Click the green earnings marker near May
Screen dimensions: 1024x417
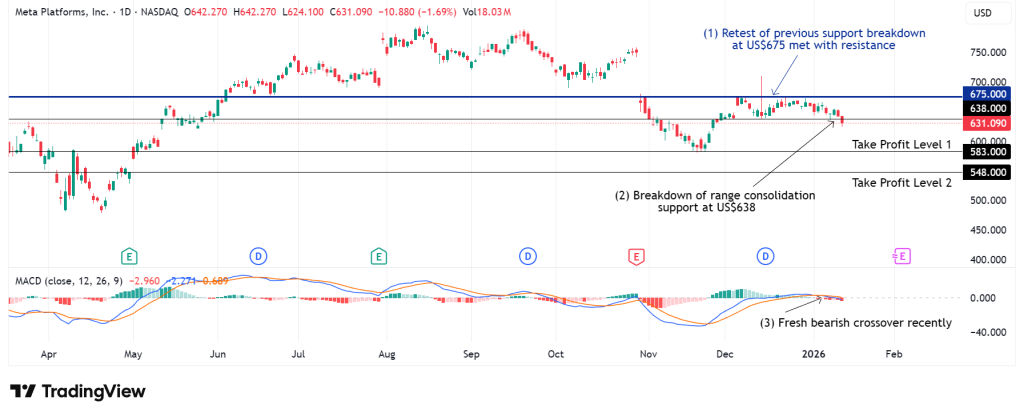point(128,256)
